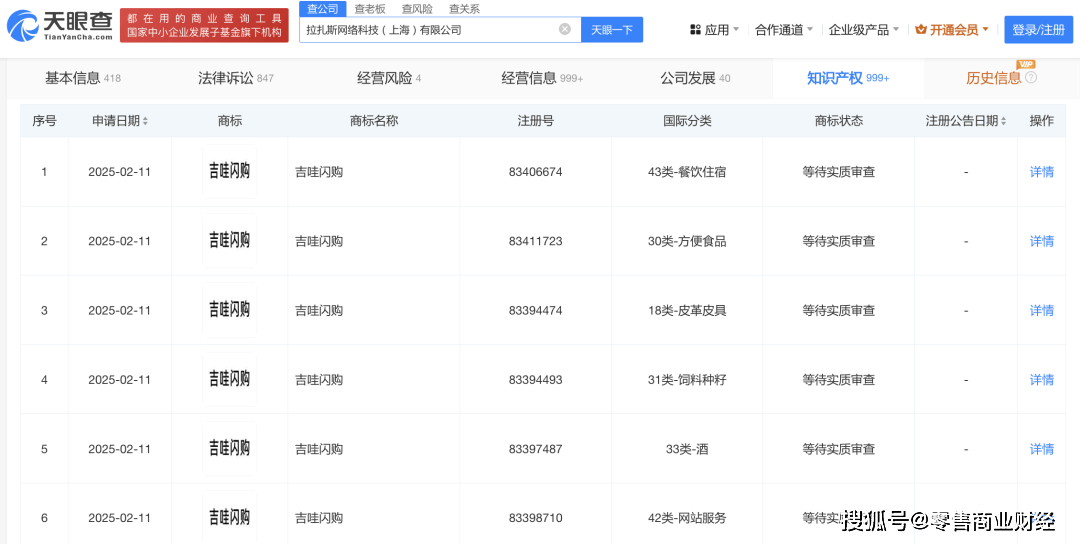Click the 43类-餐饮住宿 category cell
The width and height of the screenshot is (1080, 544).
coord(687,172)
